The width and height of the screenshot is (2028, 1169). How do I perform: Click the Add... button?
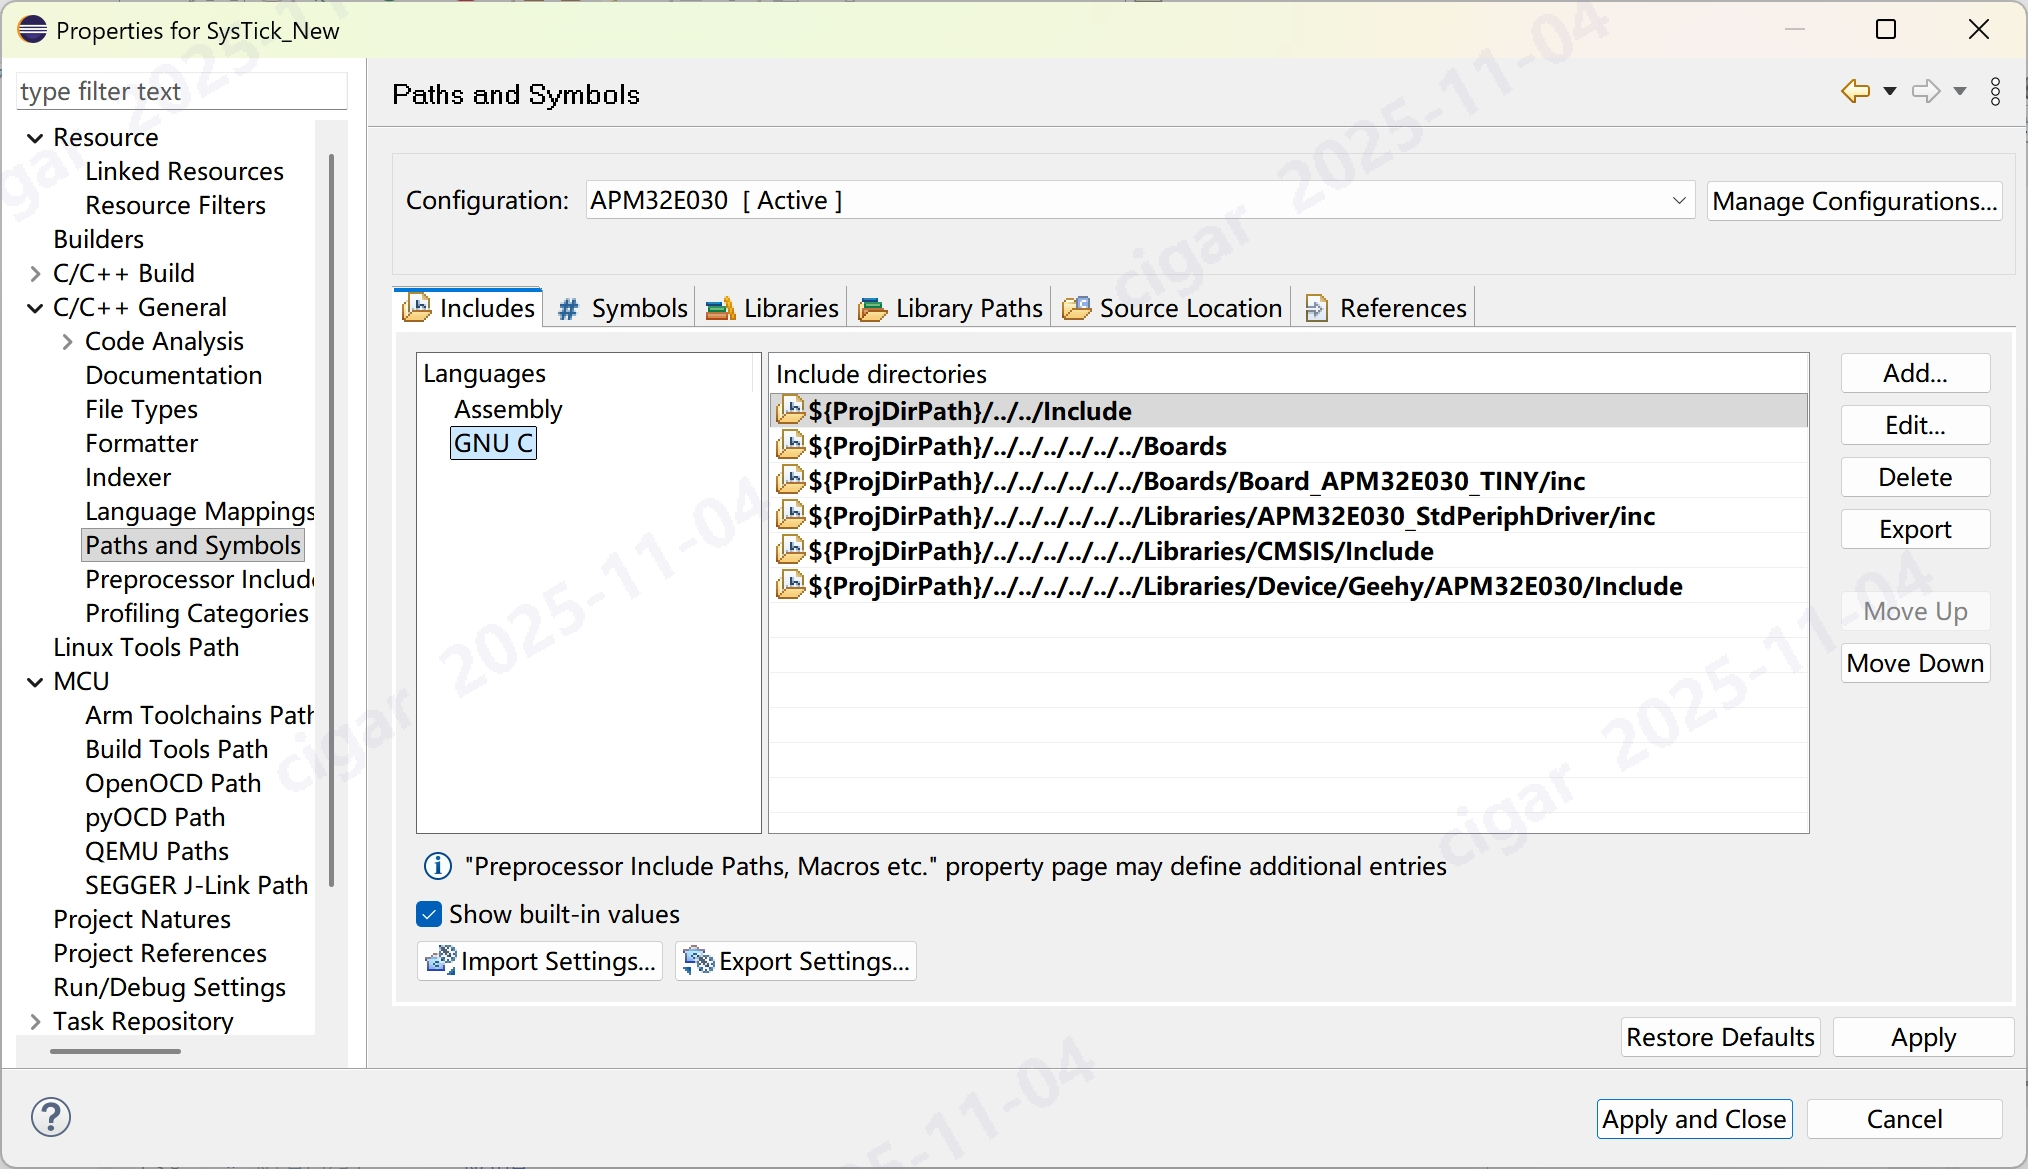coord(1915,374)
